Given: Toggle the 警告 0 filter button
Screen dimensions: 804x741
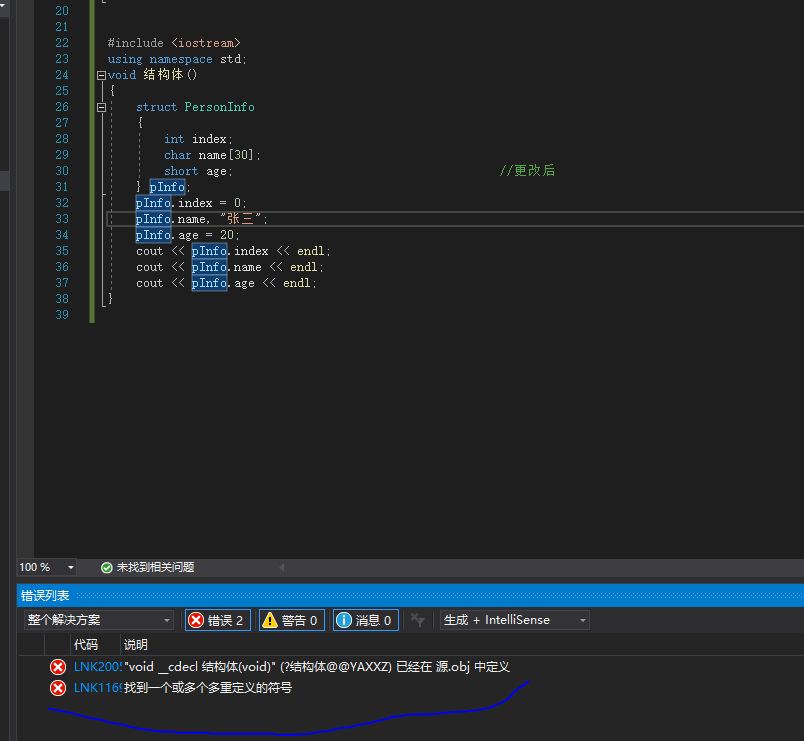Looking at the screenshot, I should tap(291, 620).
